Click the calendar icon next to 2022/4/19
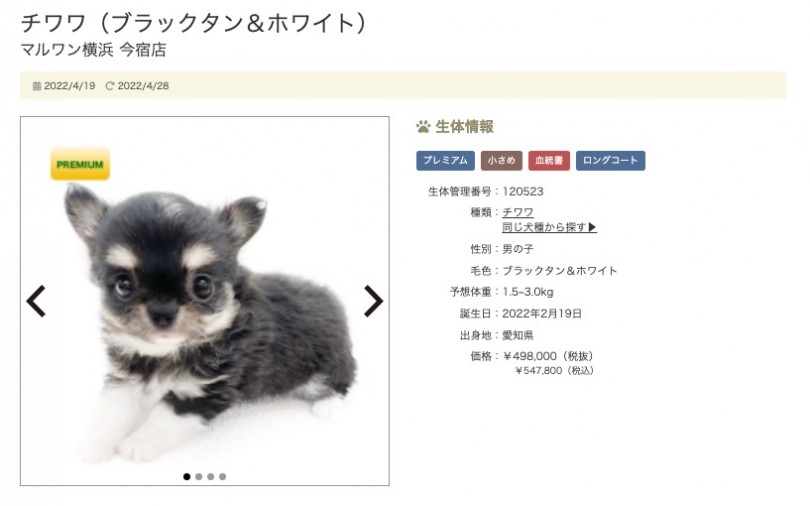Image resolution: width=810 pixels, height=506 pixels. [37, 86]
